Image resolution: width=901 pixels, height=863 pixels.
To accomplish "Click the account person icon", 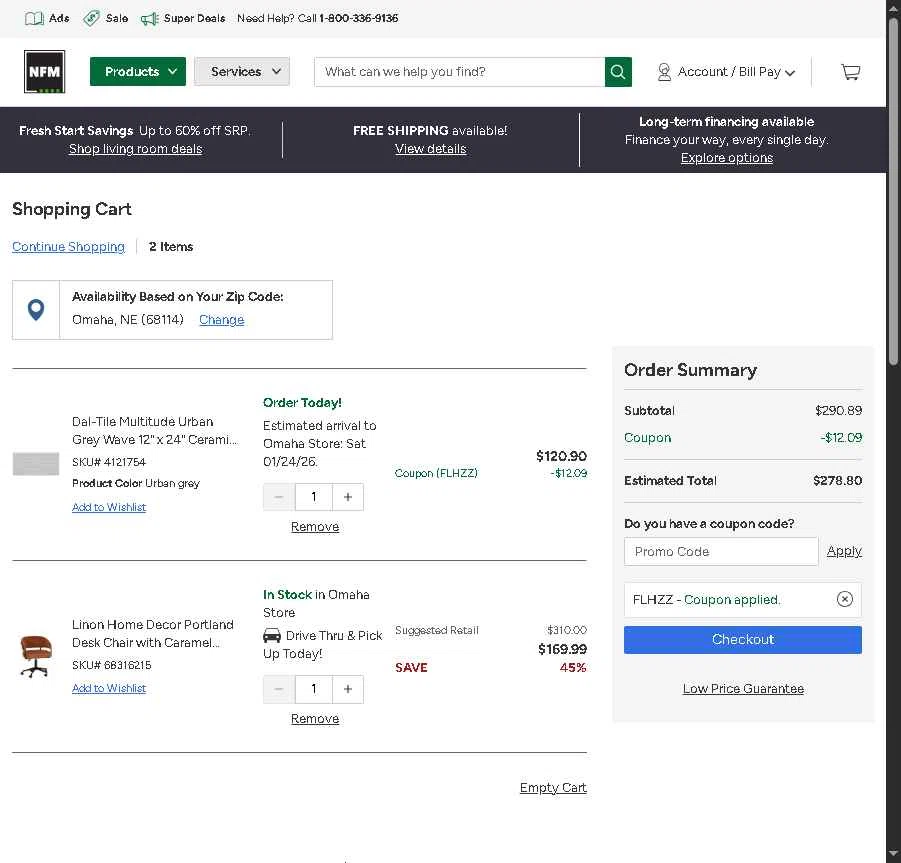I will click(664, 72).
